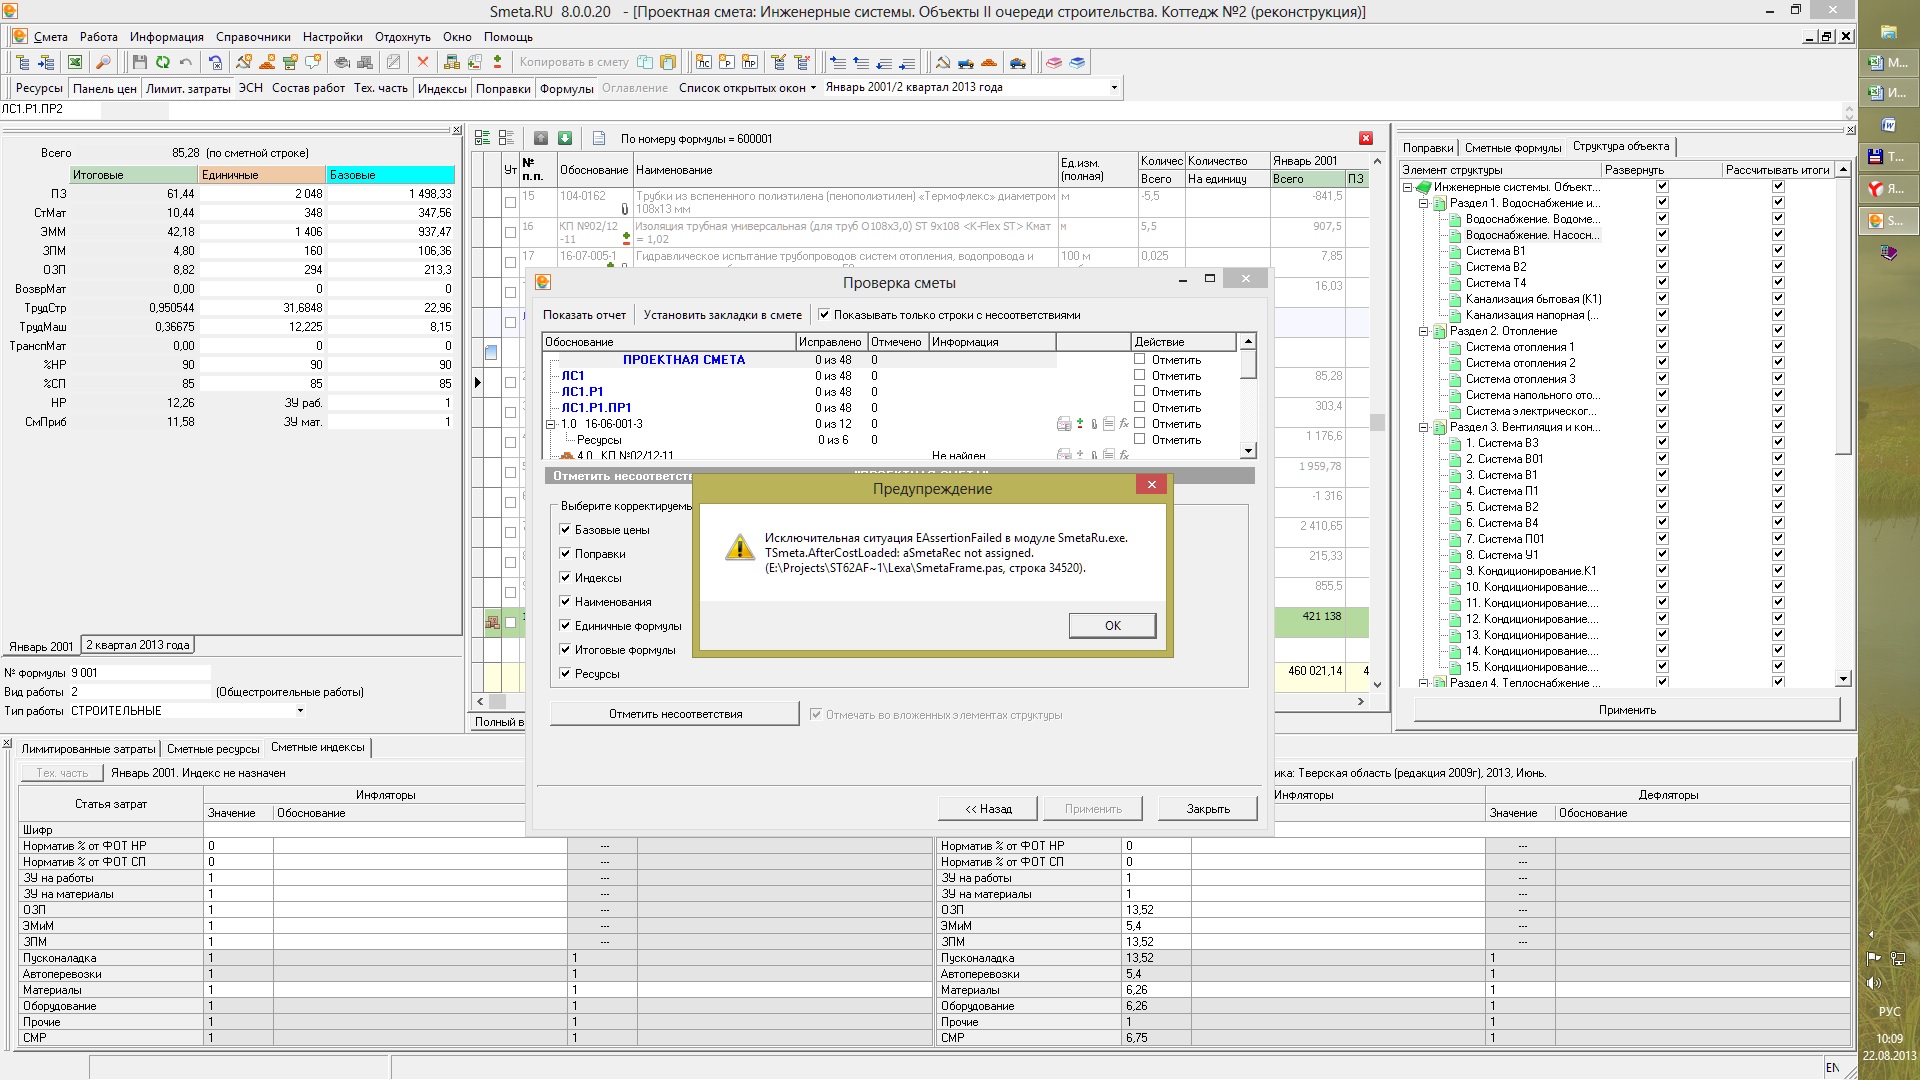Click OK in the warning dialog
The width and height of the screenshot is (1920, 1080).
coord(1112,626)
